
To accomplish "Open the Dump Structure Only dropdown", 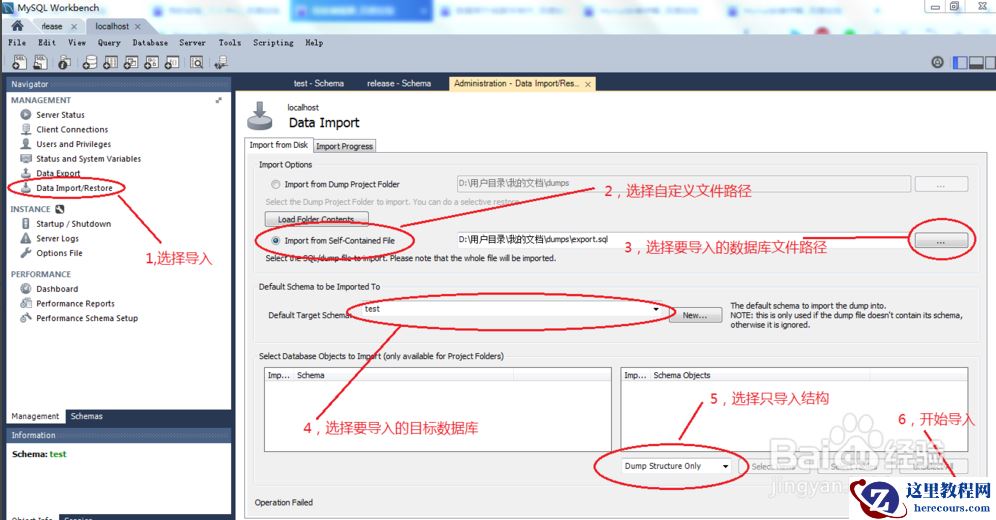I will (725, 466).
